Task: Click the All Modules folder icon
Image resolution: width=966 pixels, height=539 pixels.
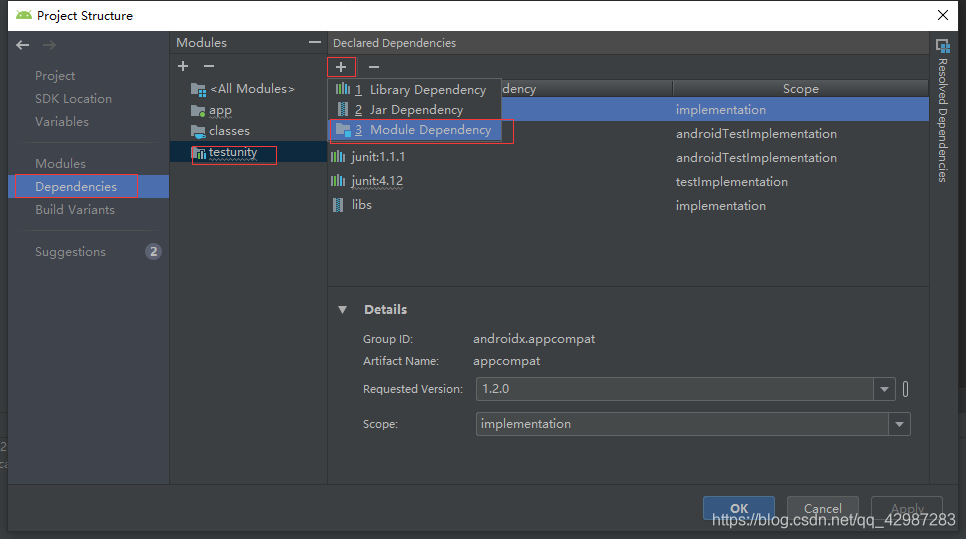Action: point(198,89)
